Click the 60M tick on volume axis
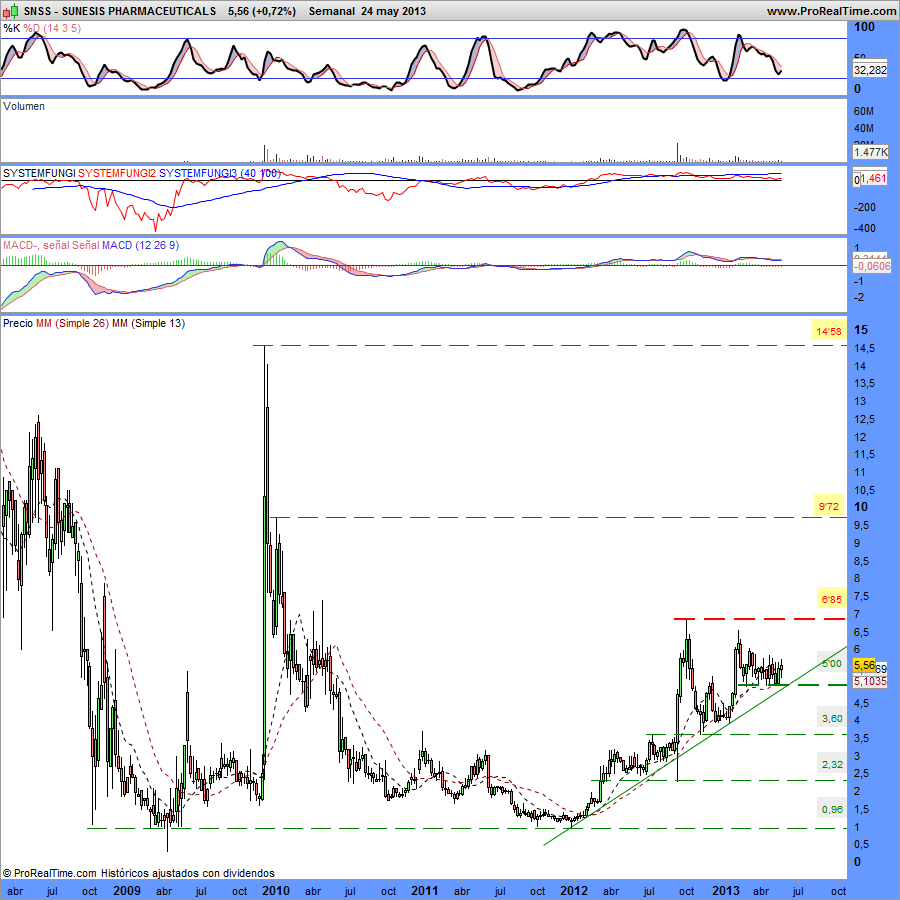Image resolution: width=900 pixels, height=900 pixels. point(864,111)
